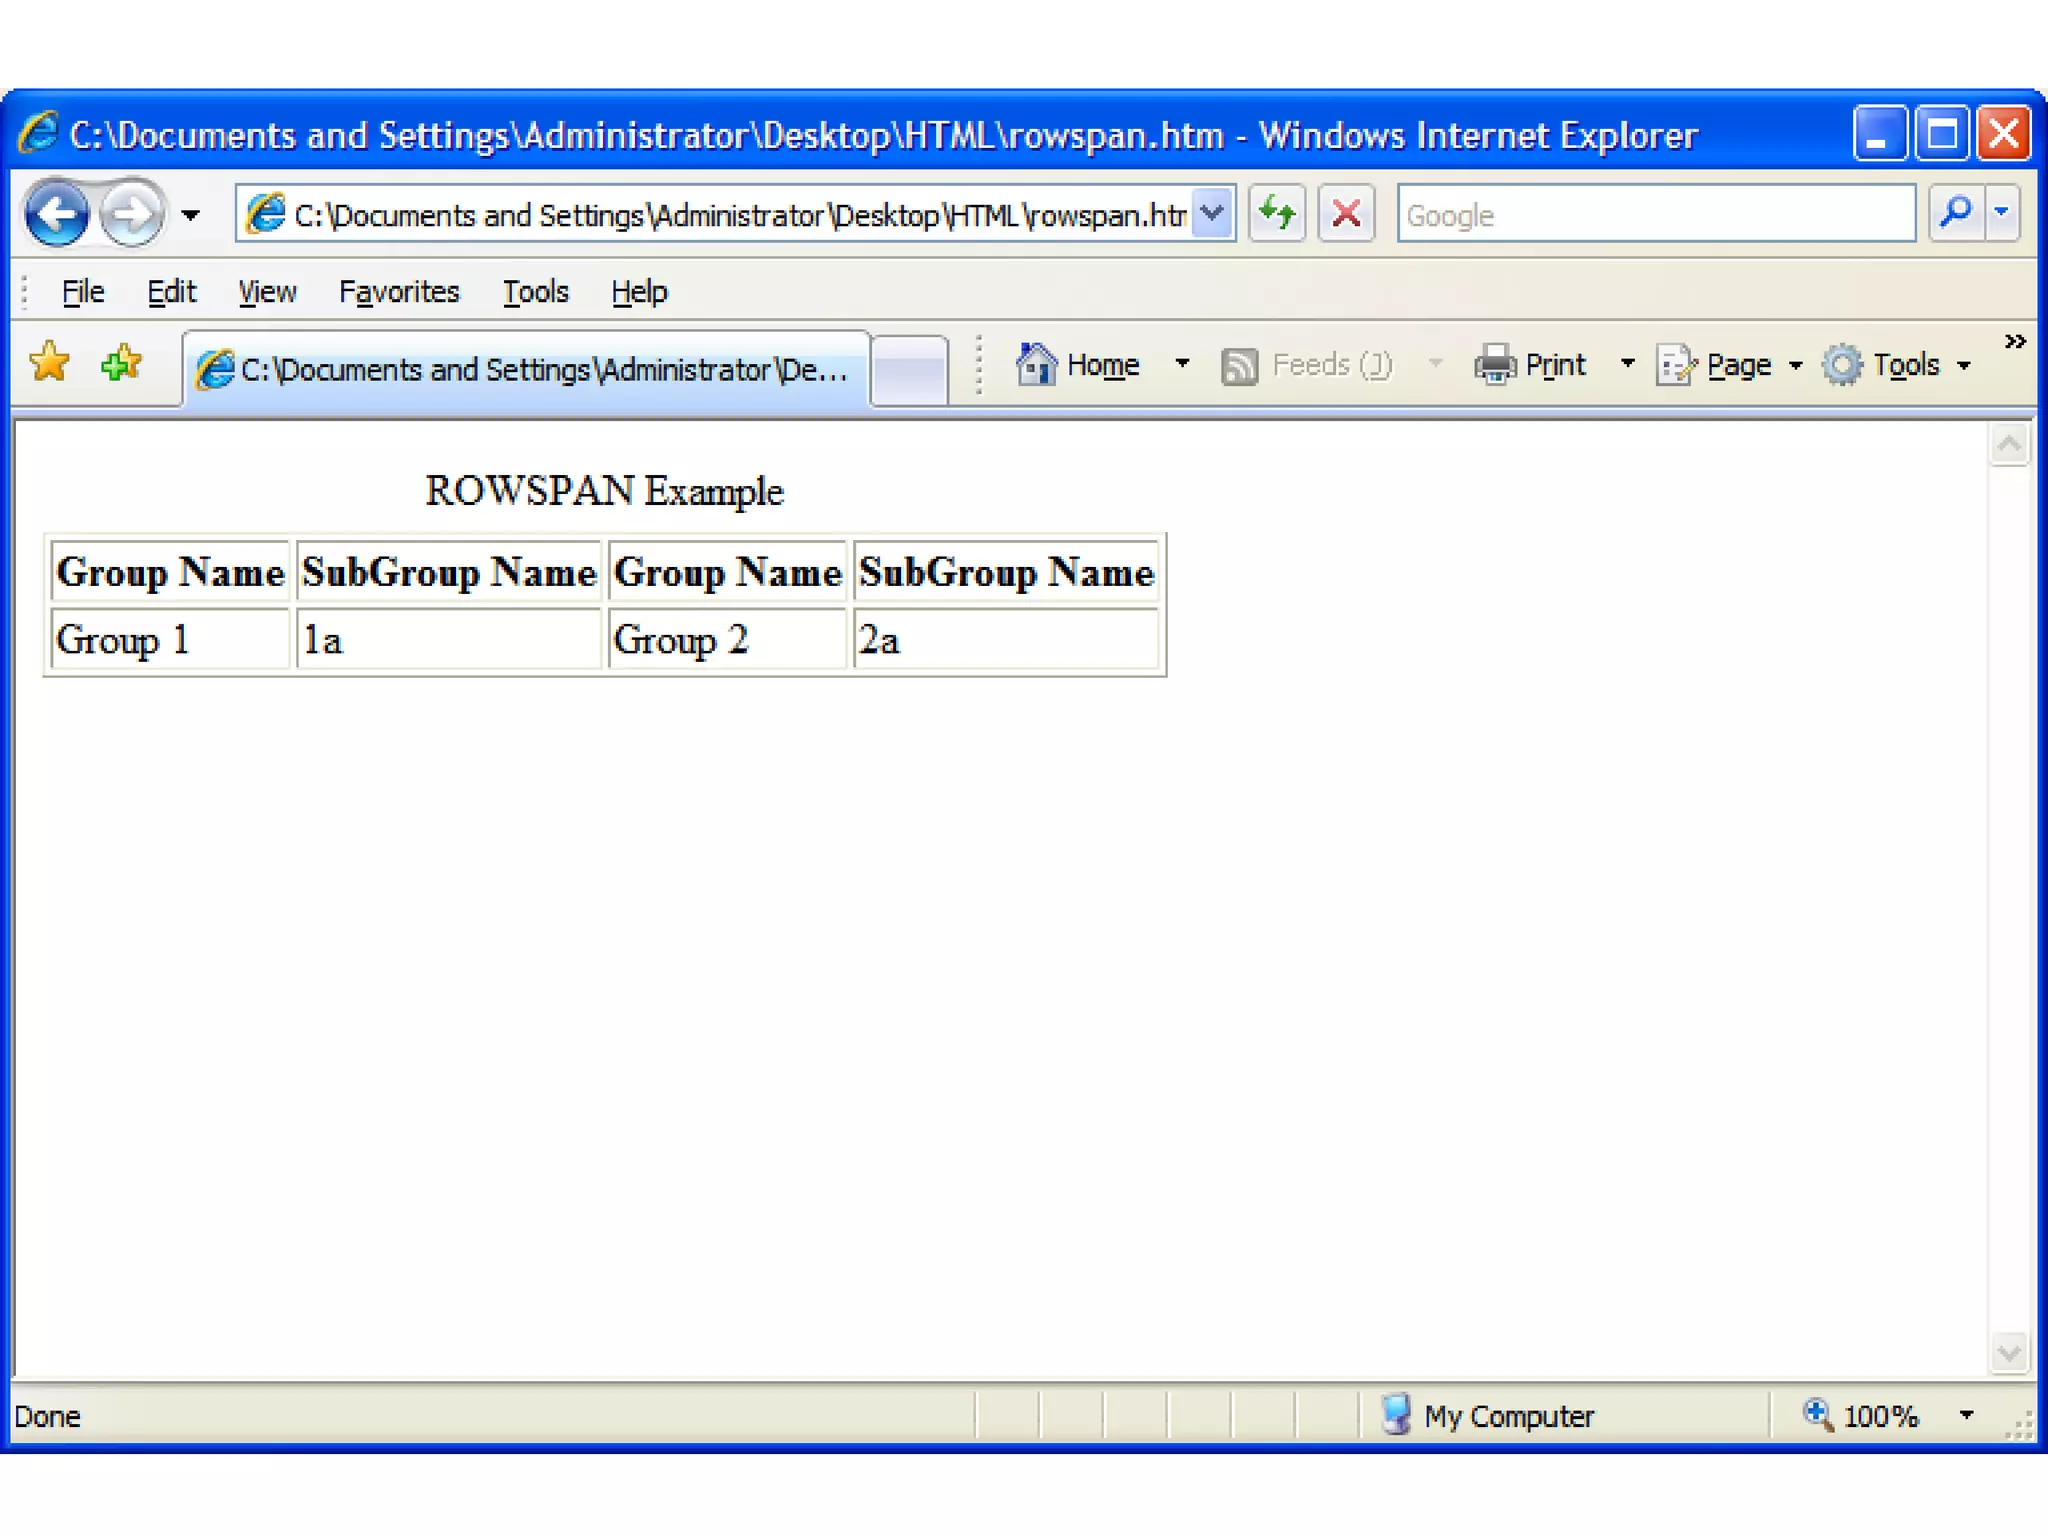Click the Home toolbar icon

(x=1037, y=365)
